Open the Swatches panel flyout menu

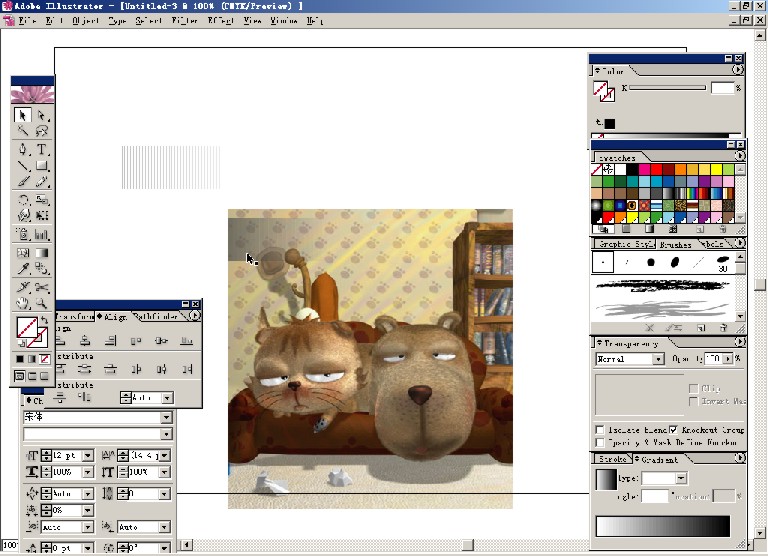point(740,156)
